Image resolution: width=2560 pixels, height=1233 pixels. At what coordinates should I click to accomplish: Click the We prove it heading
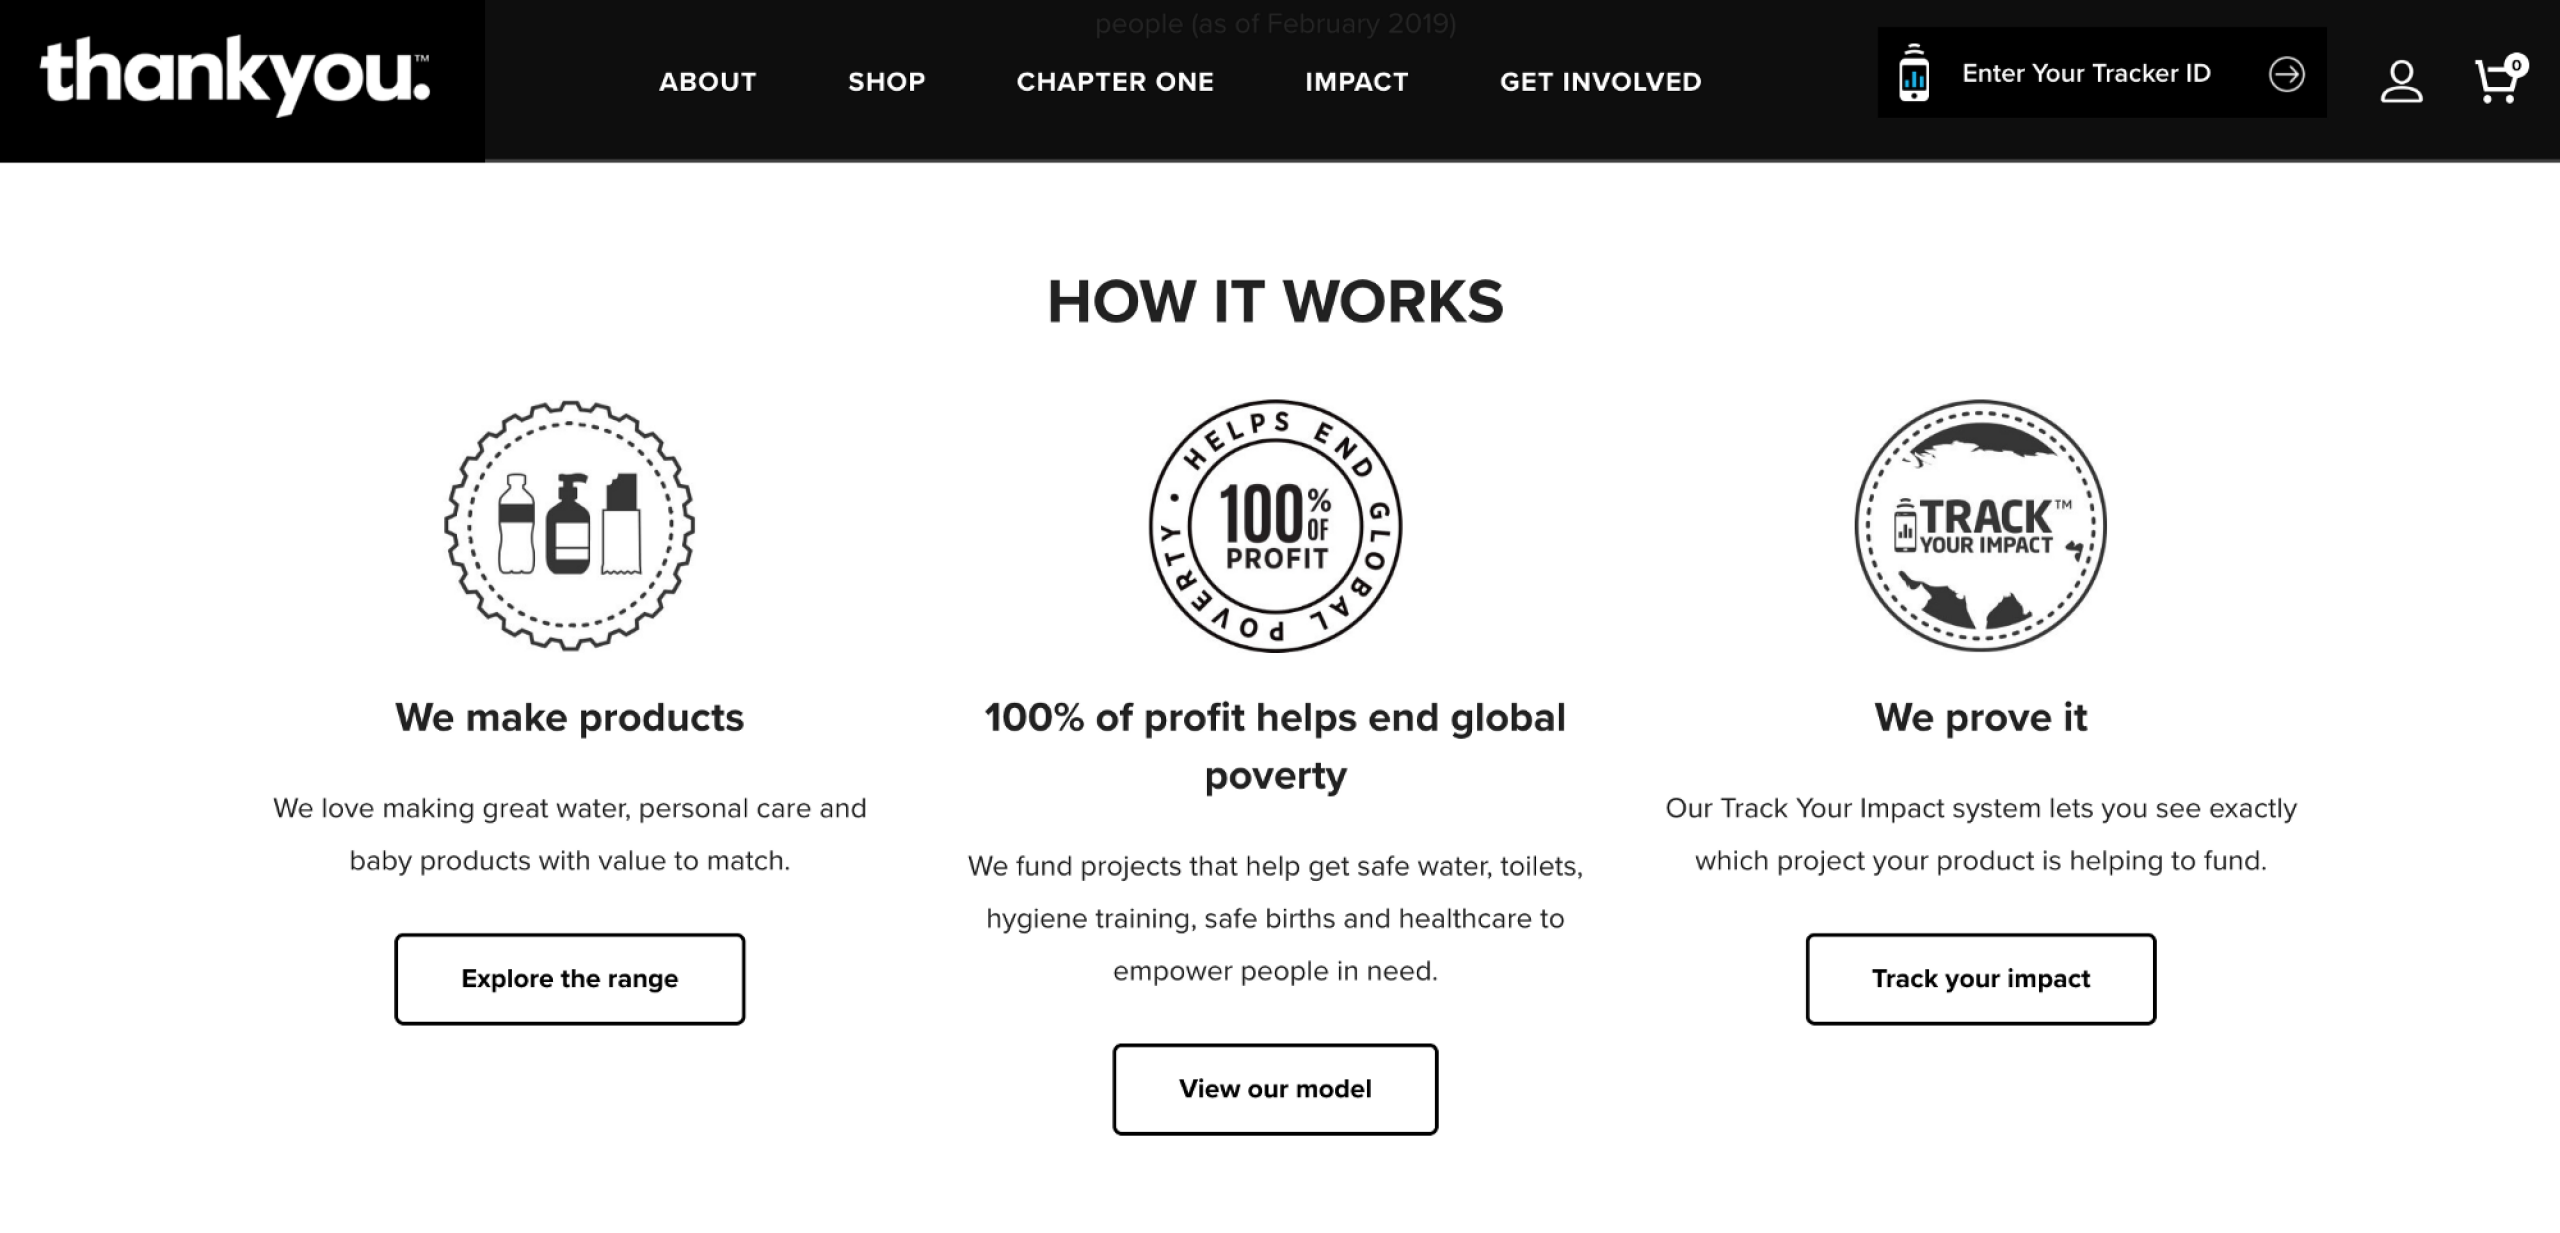pos(1980,718)
